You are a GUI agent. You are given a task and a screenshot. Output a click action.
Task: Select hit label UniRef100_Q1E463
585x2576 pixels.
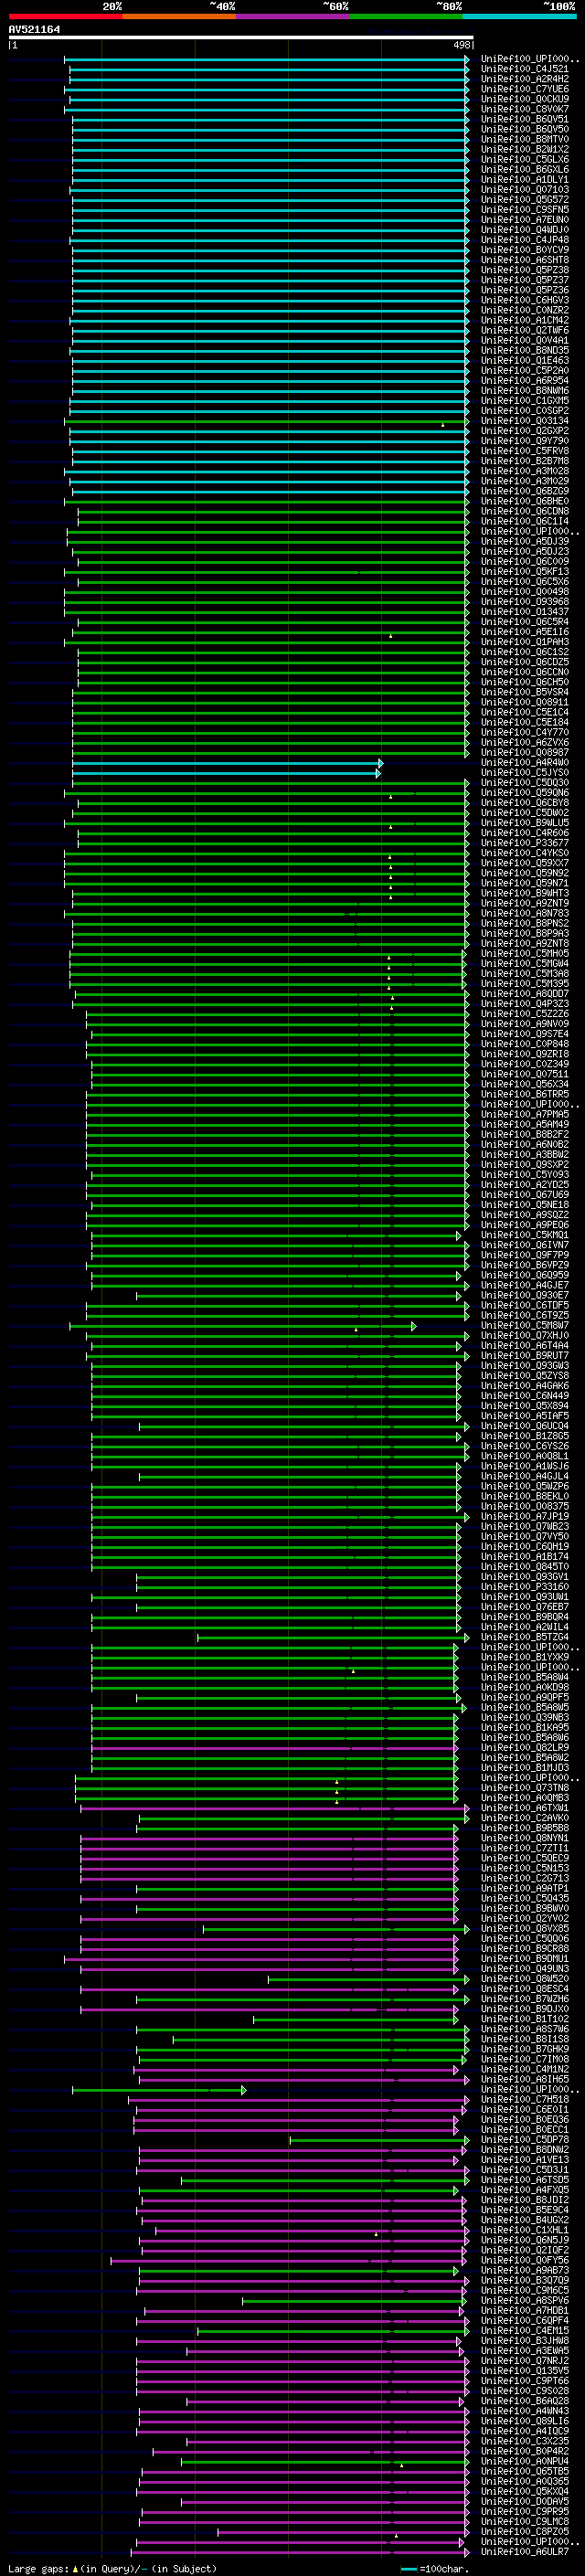pyautogui.click(x=525, y=361)
